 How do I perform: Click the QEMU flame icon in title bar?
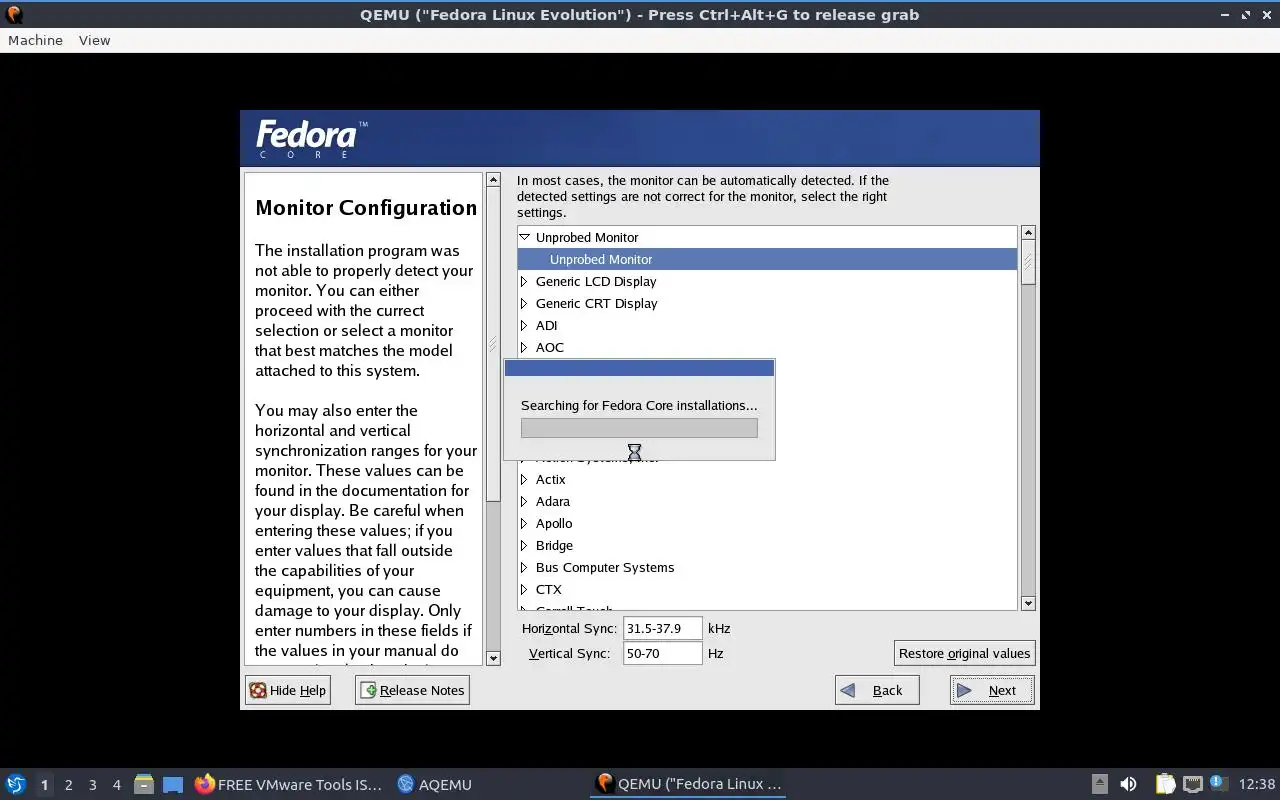point(14,14)
